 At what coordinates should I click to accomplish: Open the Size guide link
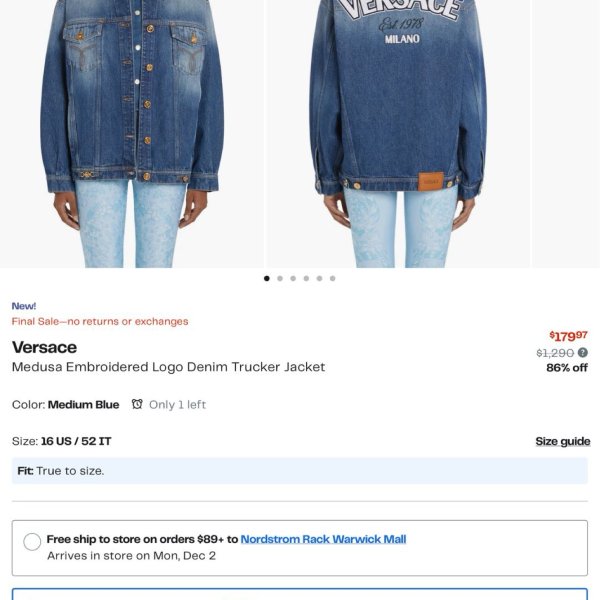[x=562, y=441]
